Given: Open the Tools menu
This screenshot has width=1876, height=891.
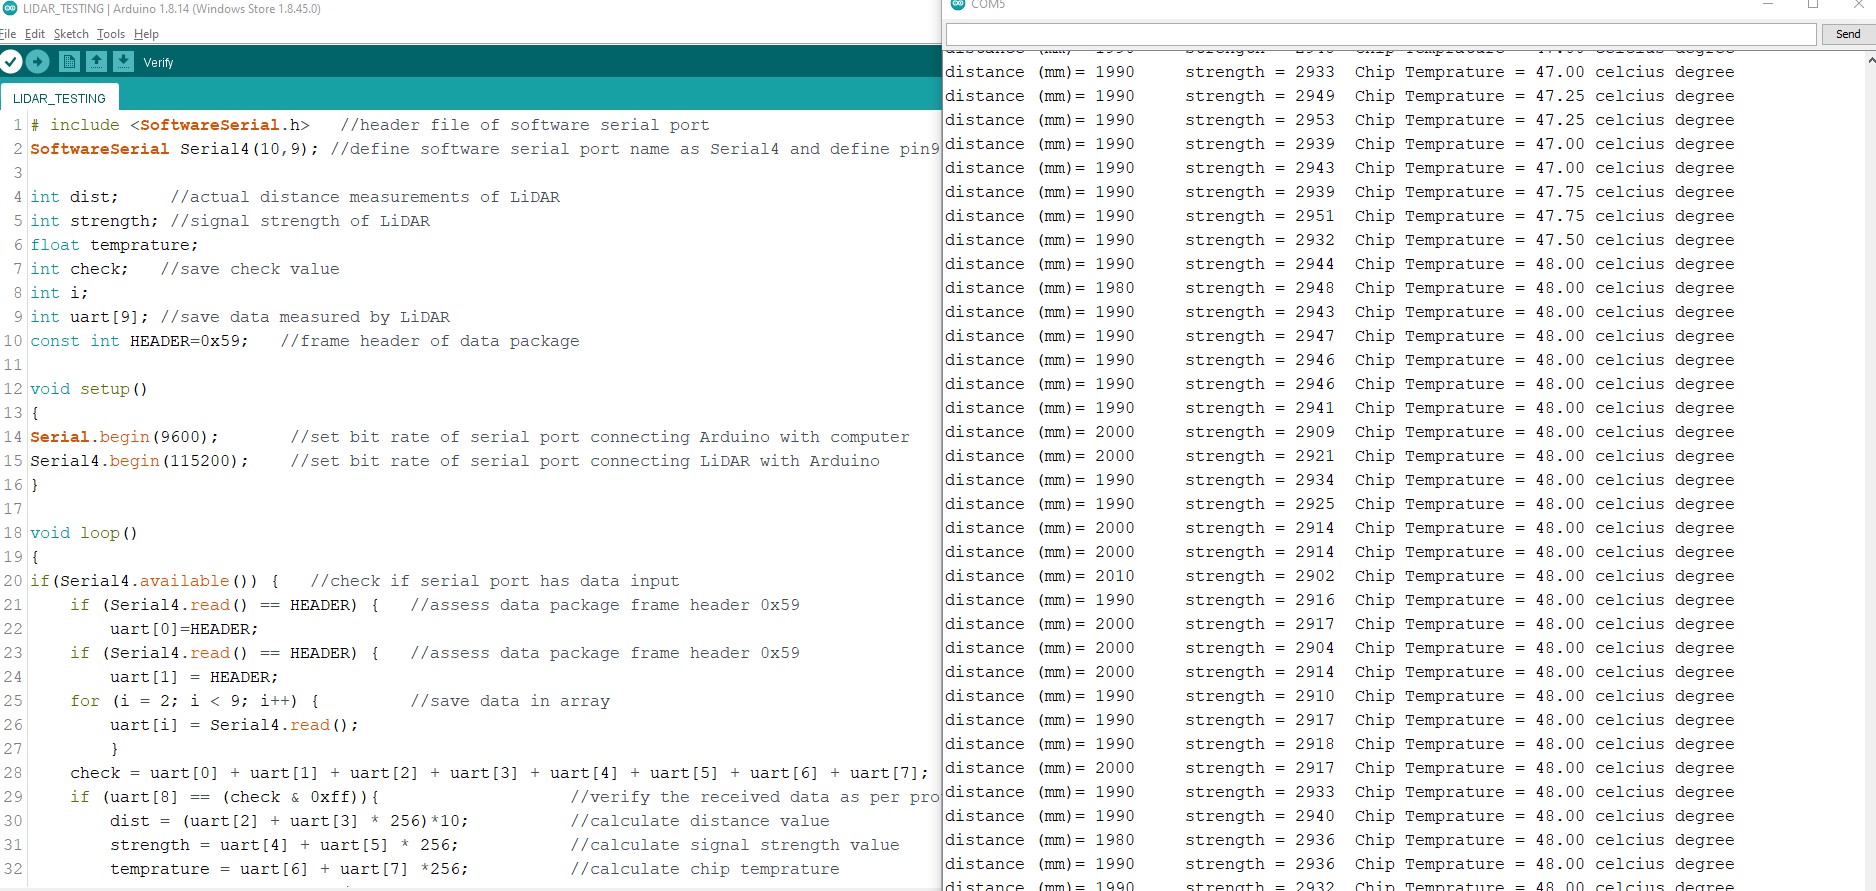Looking at the screenshot, I should (111, 34).
